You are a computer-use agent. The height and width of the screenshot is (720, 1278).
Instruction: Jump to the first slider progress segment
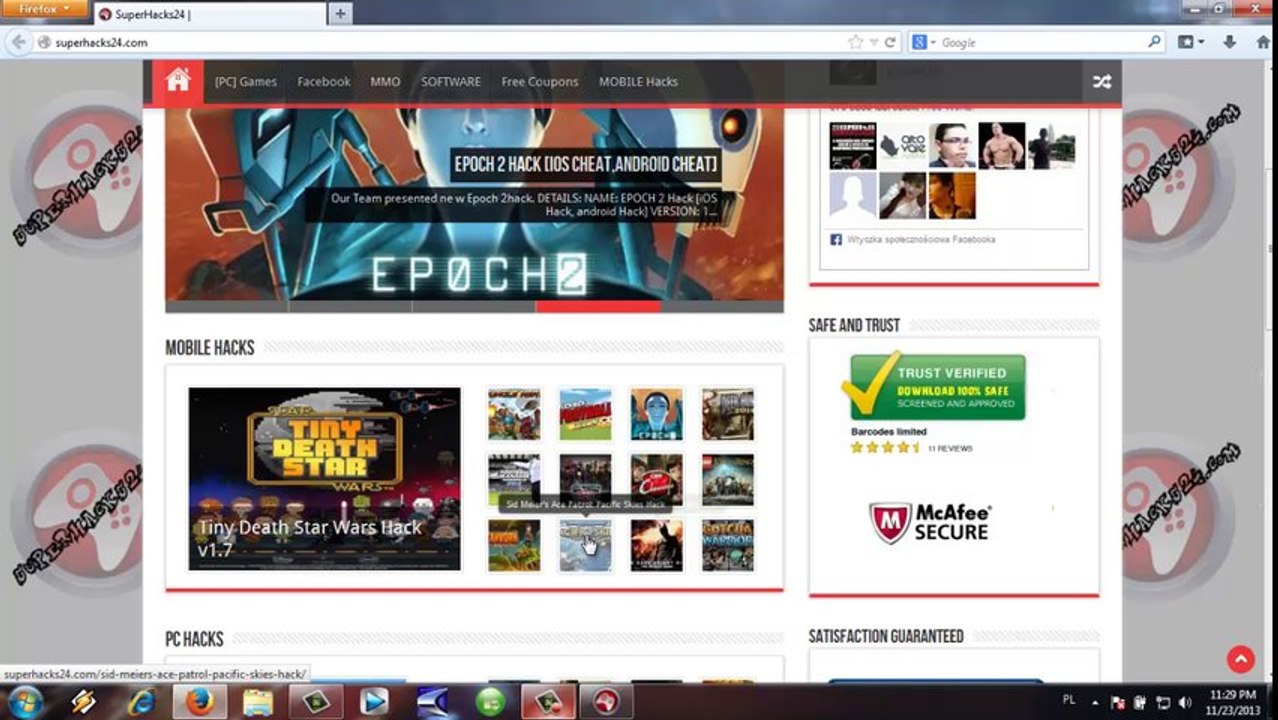pyautogui.click(x=227, y=306)
